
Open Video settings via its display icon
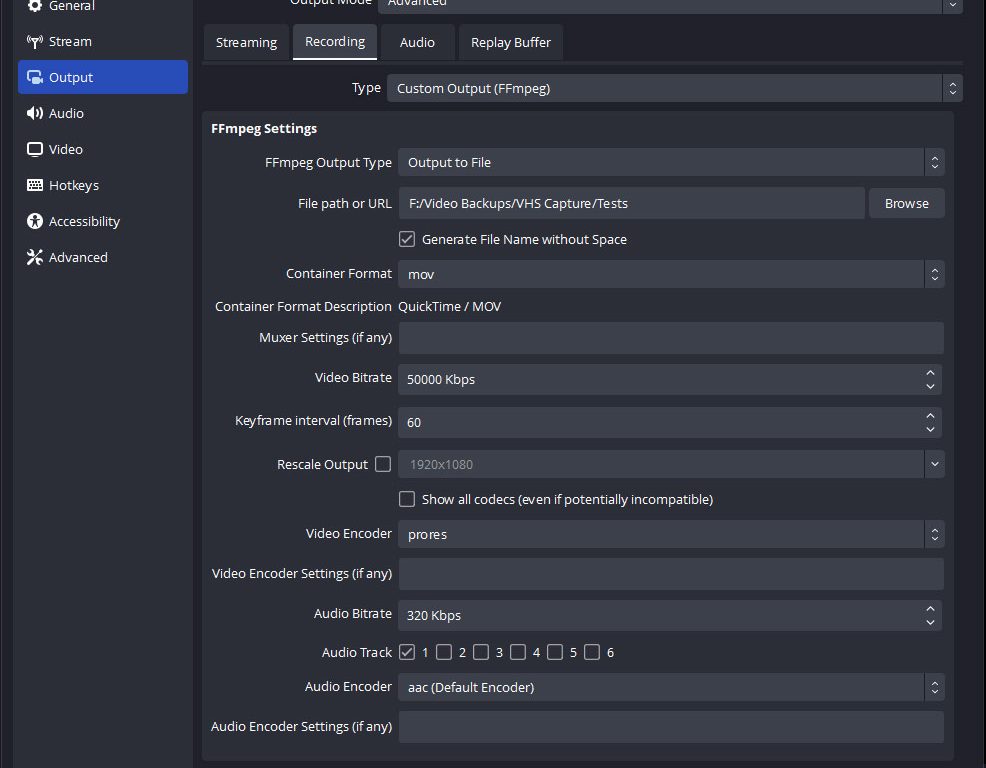coord(35,150)
